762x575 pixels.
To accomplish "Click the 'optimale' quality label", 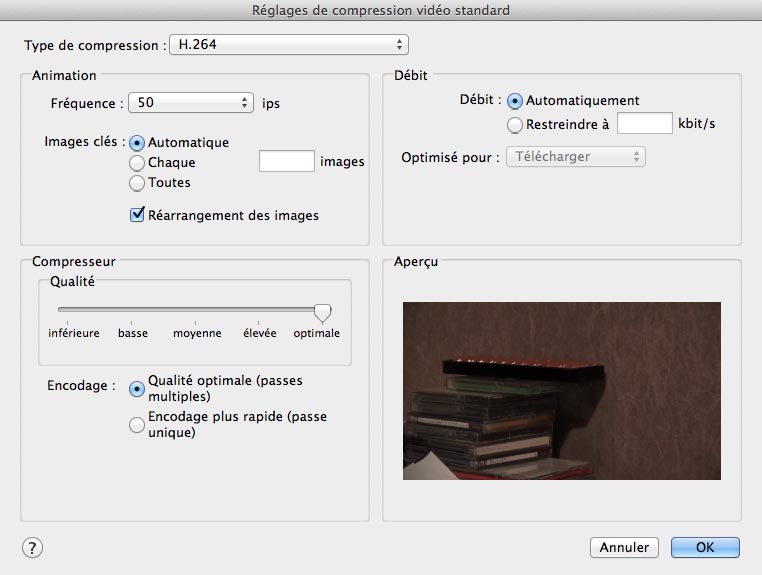I will [x=316, y=333].
